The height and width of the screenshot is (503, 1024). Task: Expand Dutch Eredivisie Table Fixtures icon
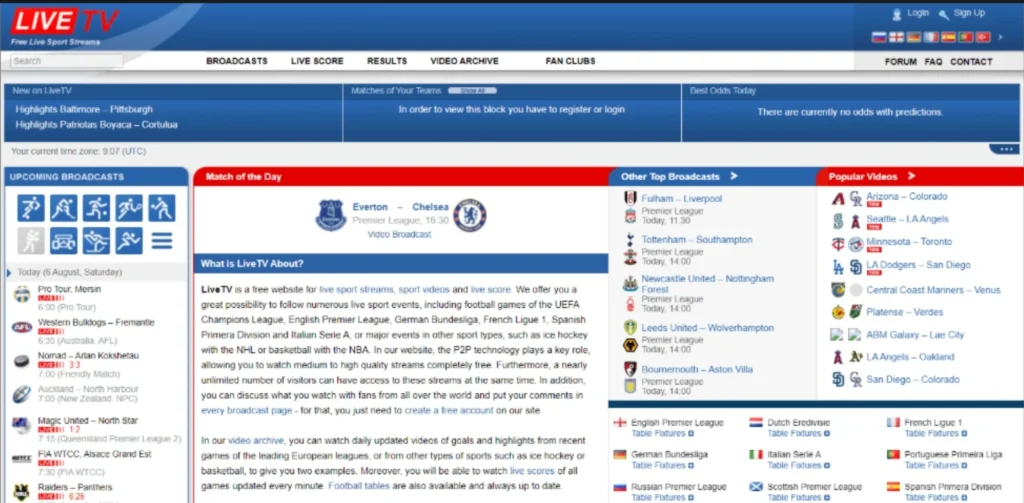click(827, 434)
